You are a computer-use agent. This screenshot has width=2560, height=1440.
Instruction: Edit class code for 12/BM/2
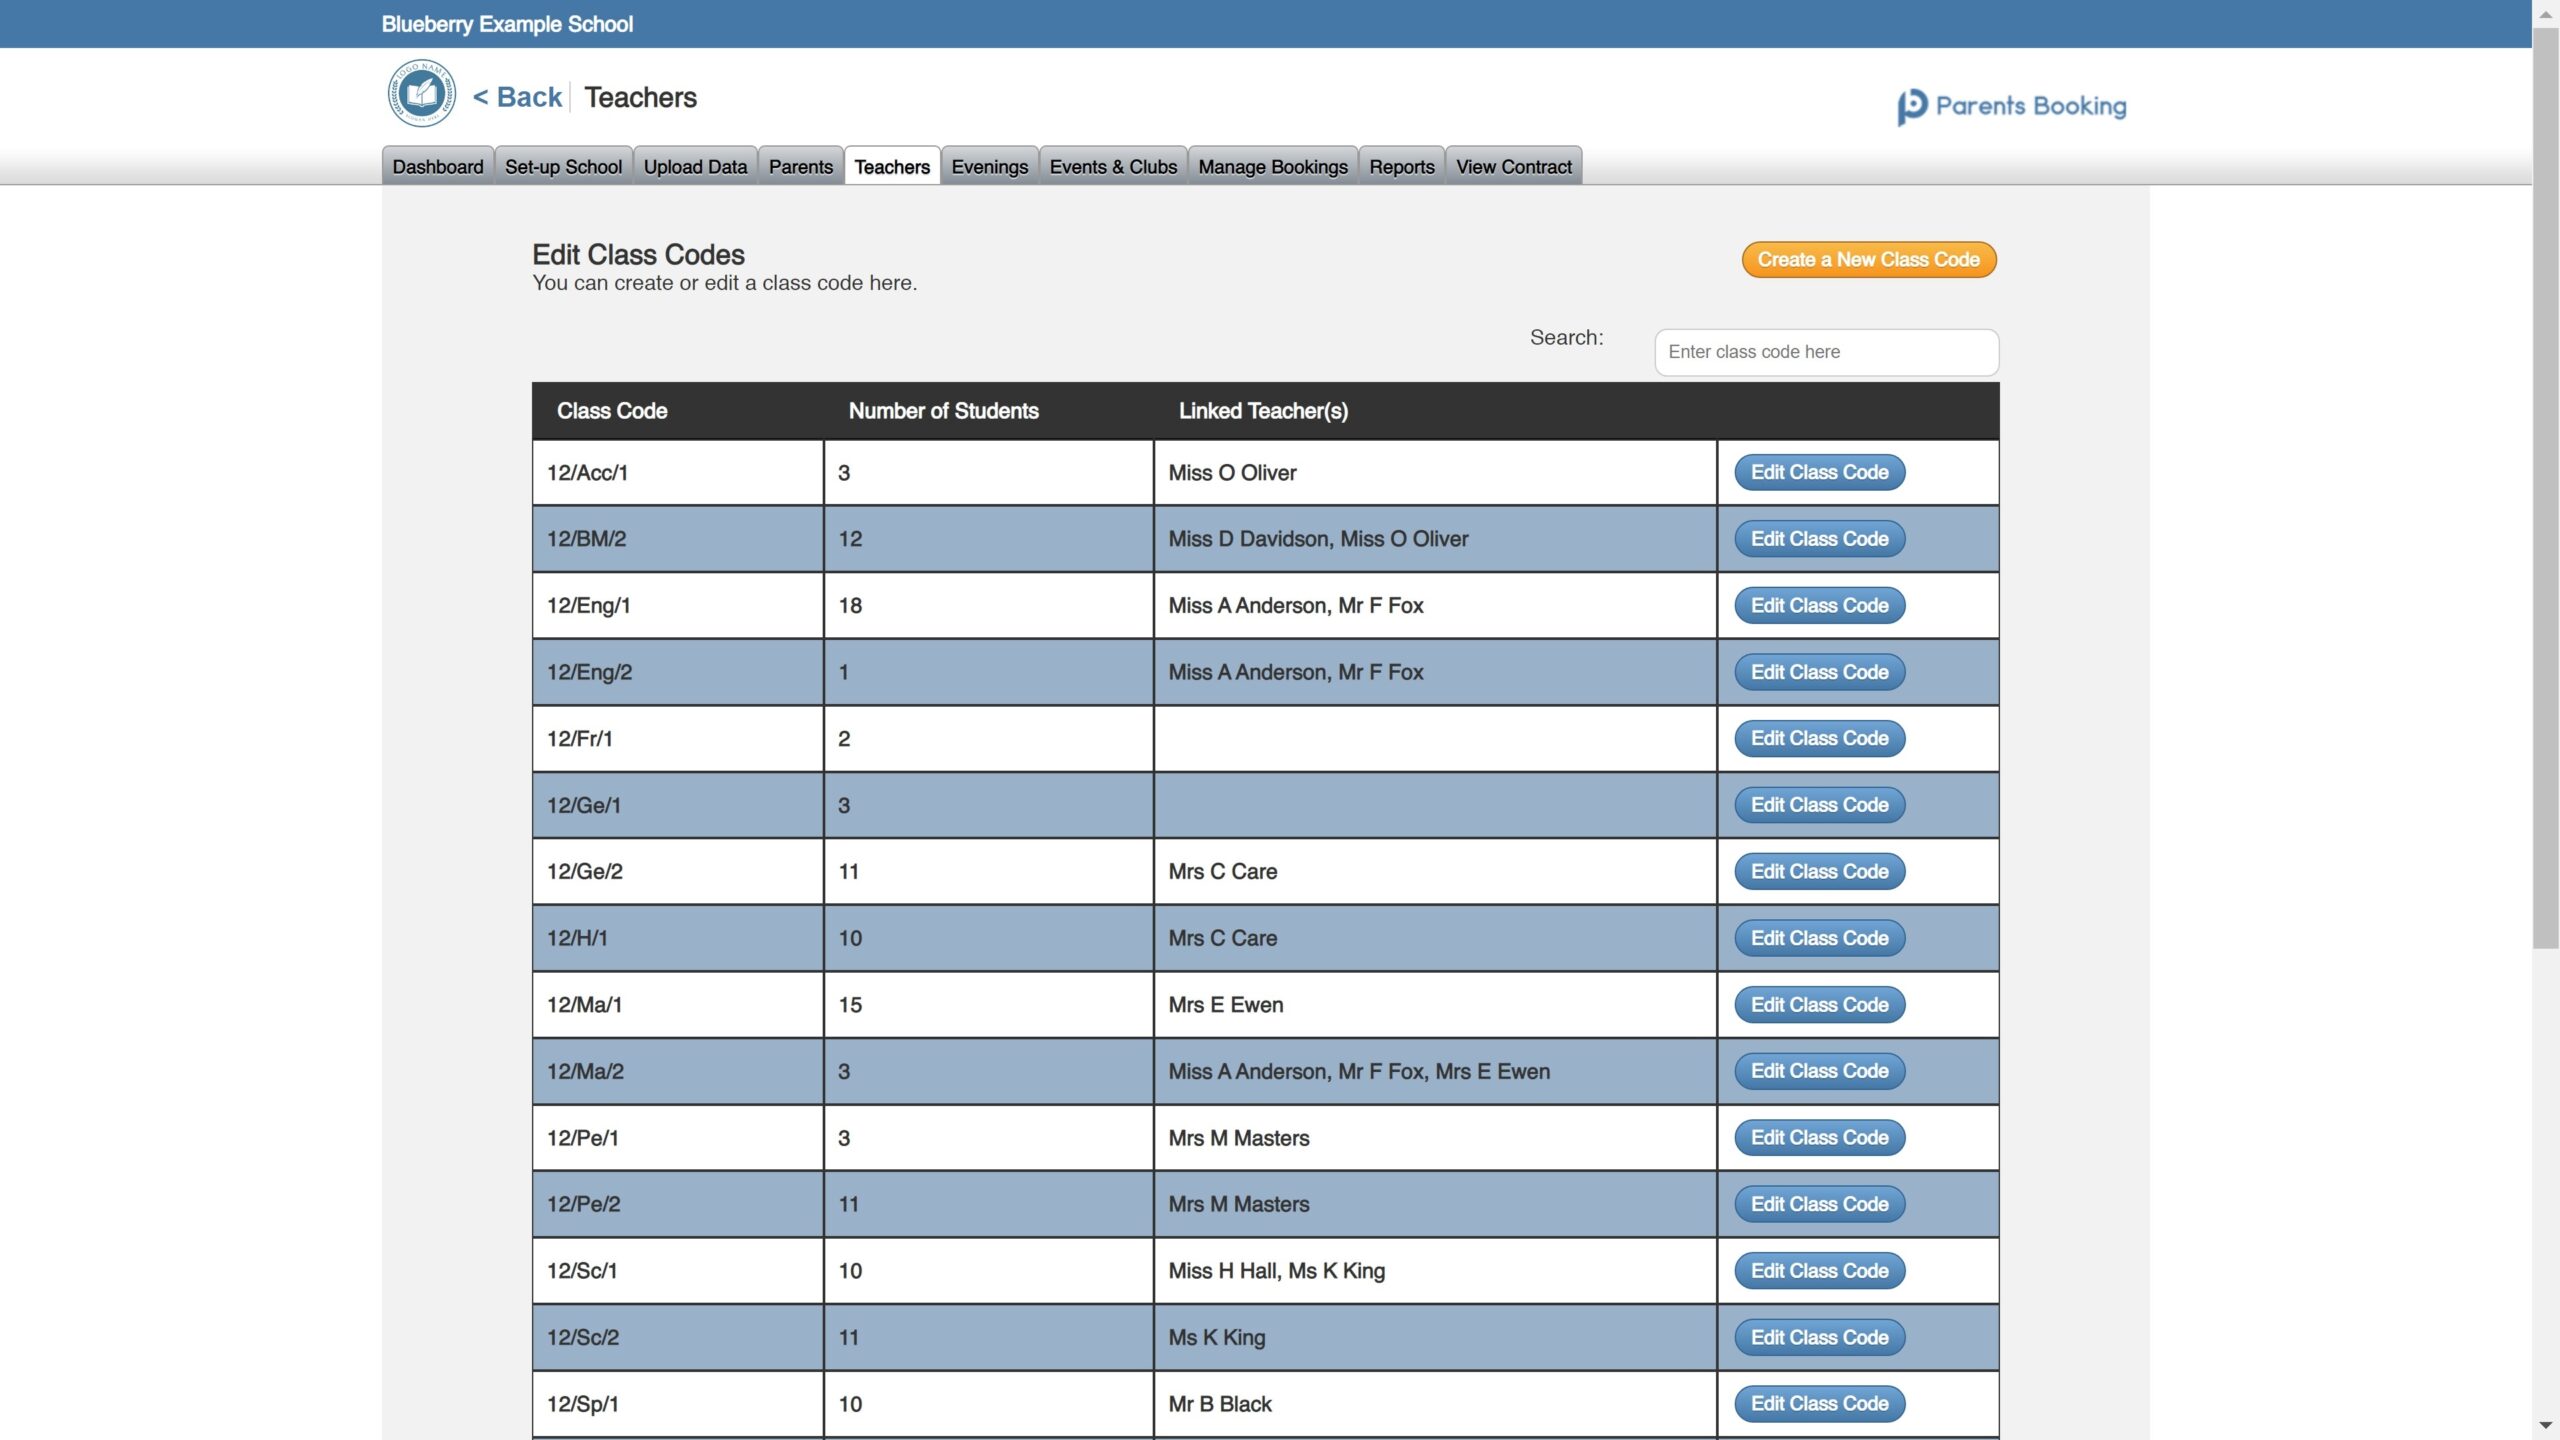point(1819,539)
